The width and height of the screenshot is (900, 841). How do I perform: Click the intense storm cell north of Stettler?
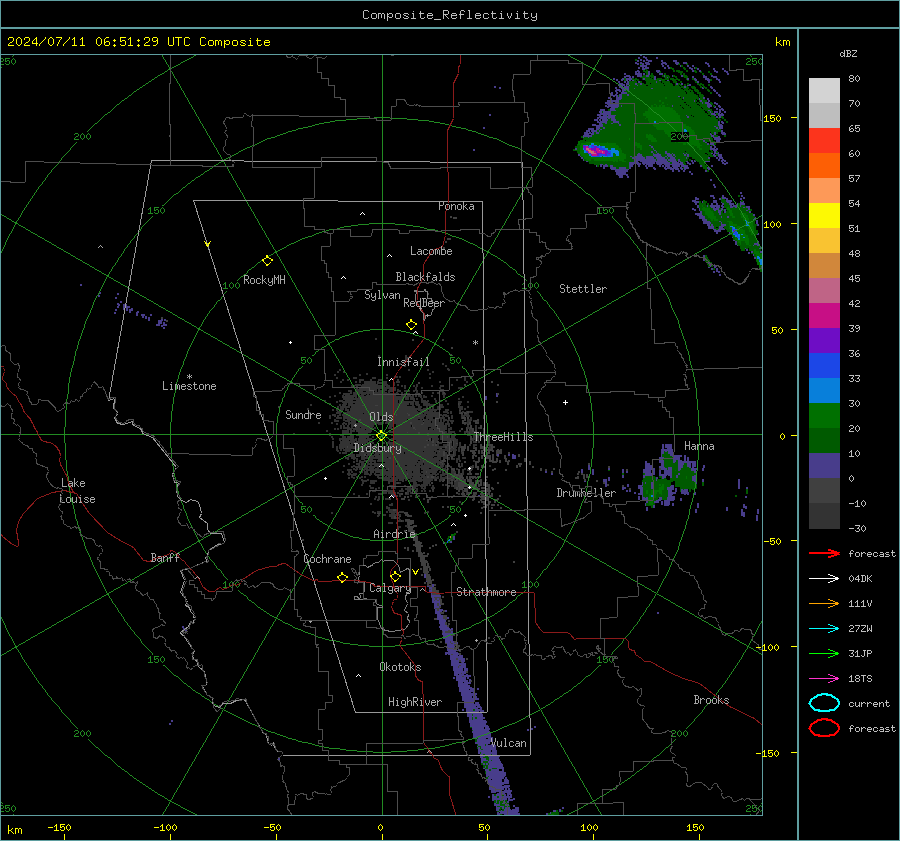tap(599, 151)
